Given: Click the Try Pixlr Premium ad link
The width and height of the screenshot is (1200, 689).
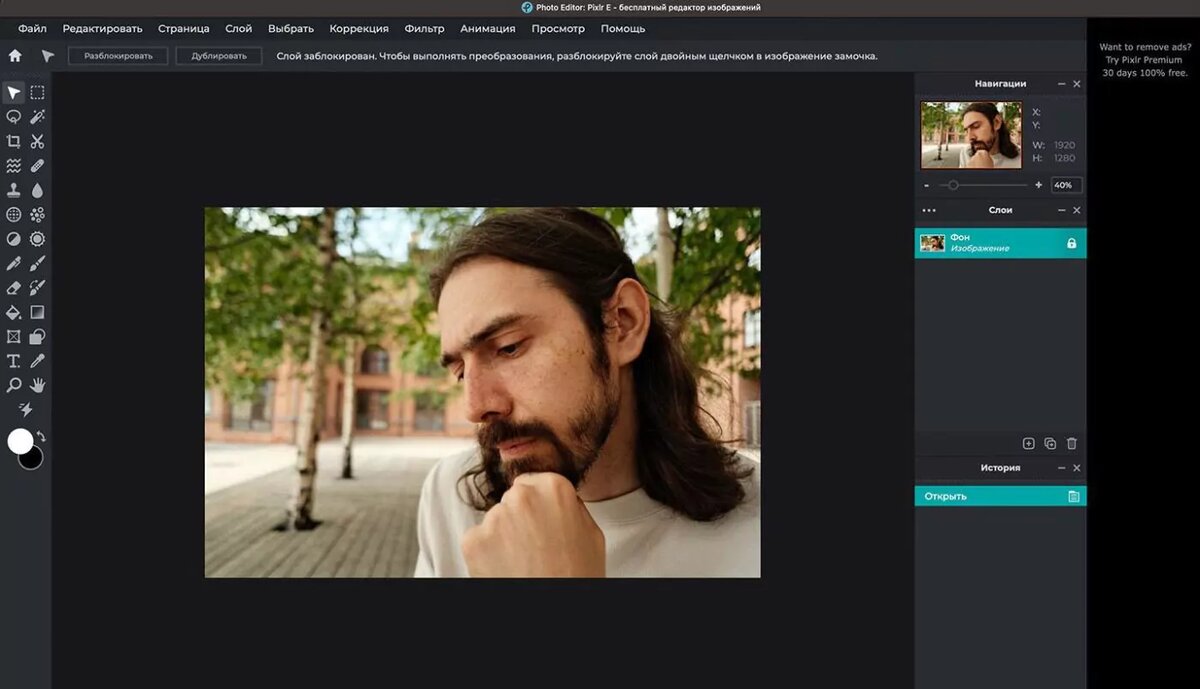Looking at the screenshot, I should 1142,60.
